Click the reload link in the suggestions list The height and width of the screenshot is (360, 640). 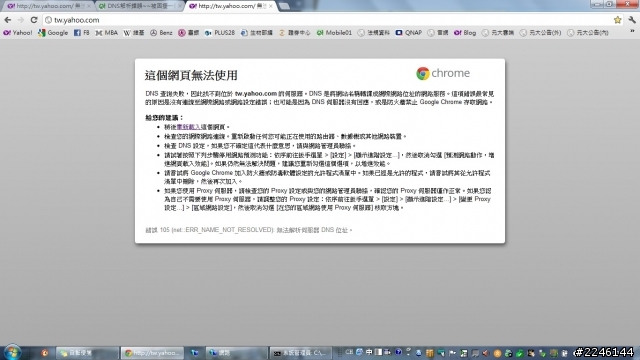tap(189, 127)
